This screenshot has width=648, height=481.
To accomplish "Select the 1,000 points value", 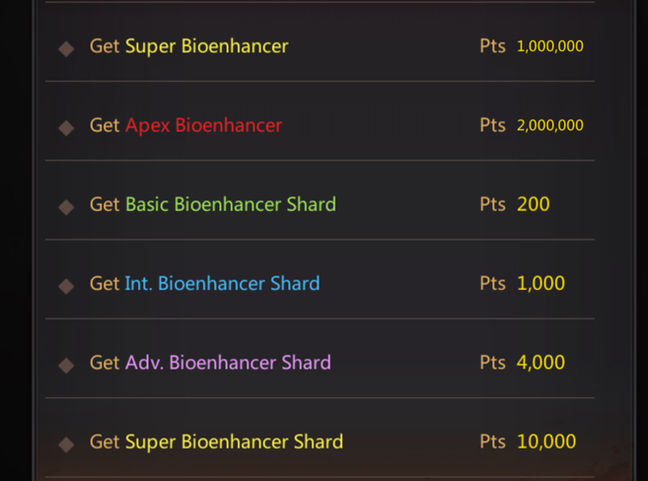I will (x=541, y=283).
